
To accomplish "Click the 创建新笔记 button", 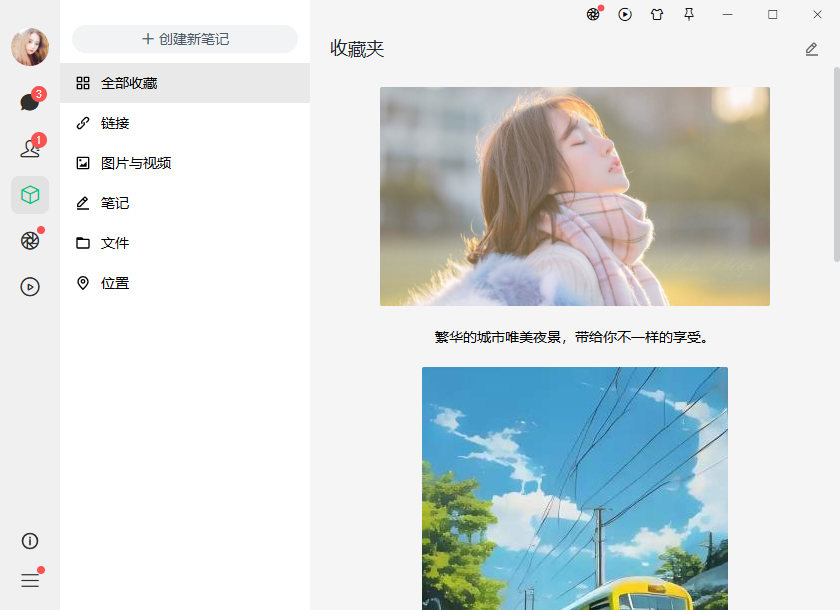I will [185, 39].
